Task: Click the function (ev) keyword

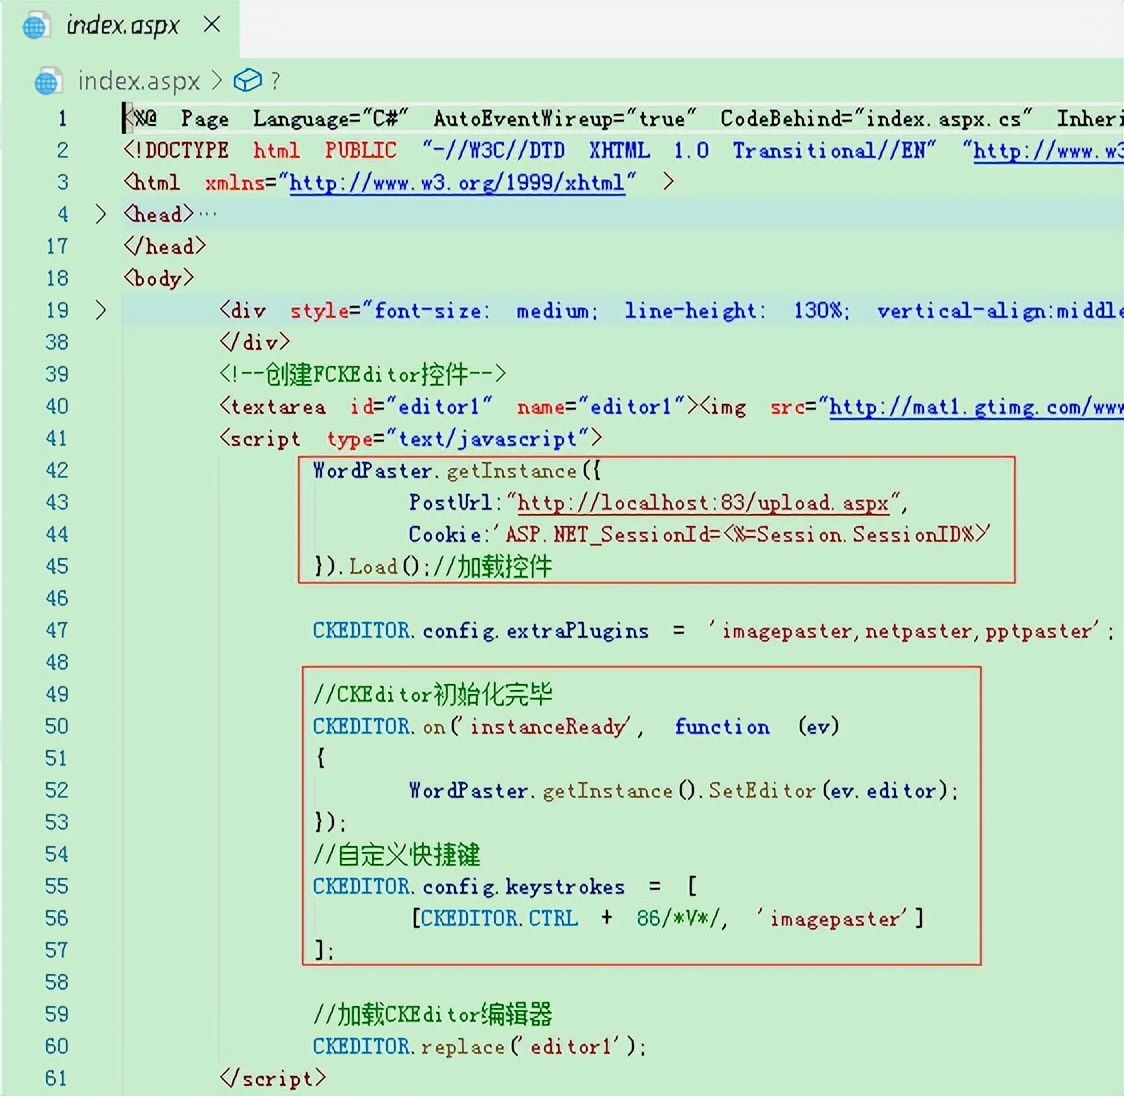Action: click(x=757, y=727)
